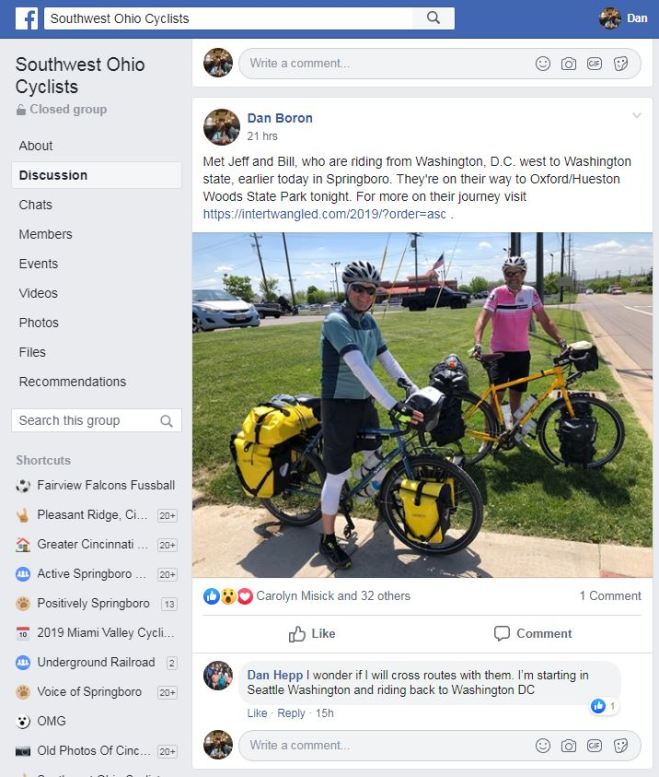Screen dimensions: 659x777
Task: Open the intertwangled.com link in post
Action: coord(324,214)
